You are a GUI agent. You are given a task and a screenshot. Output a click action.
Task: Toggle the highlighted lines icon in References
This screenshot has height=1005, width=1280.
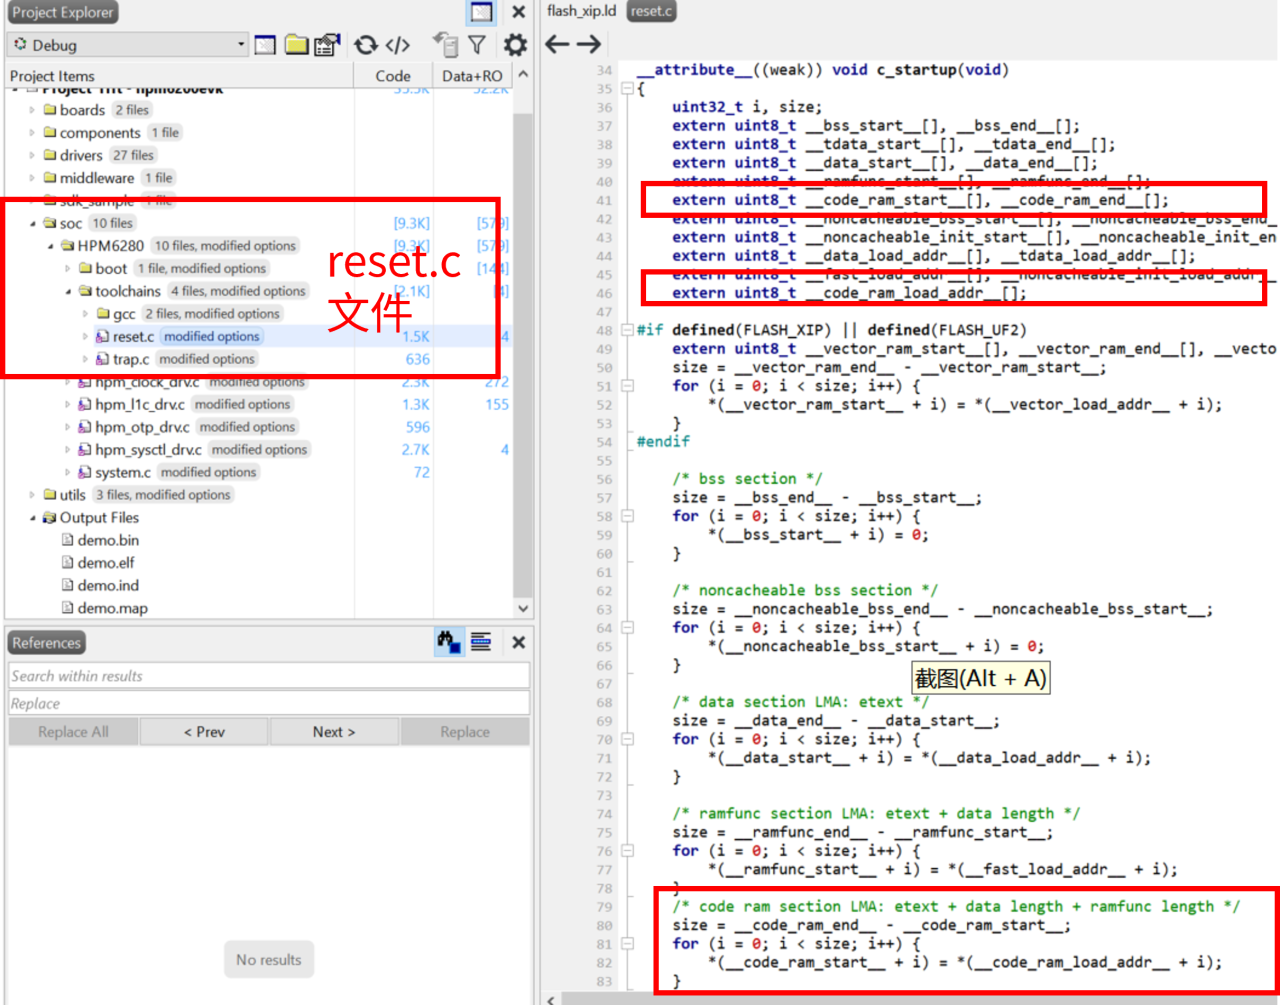(x=481, y=642)
